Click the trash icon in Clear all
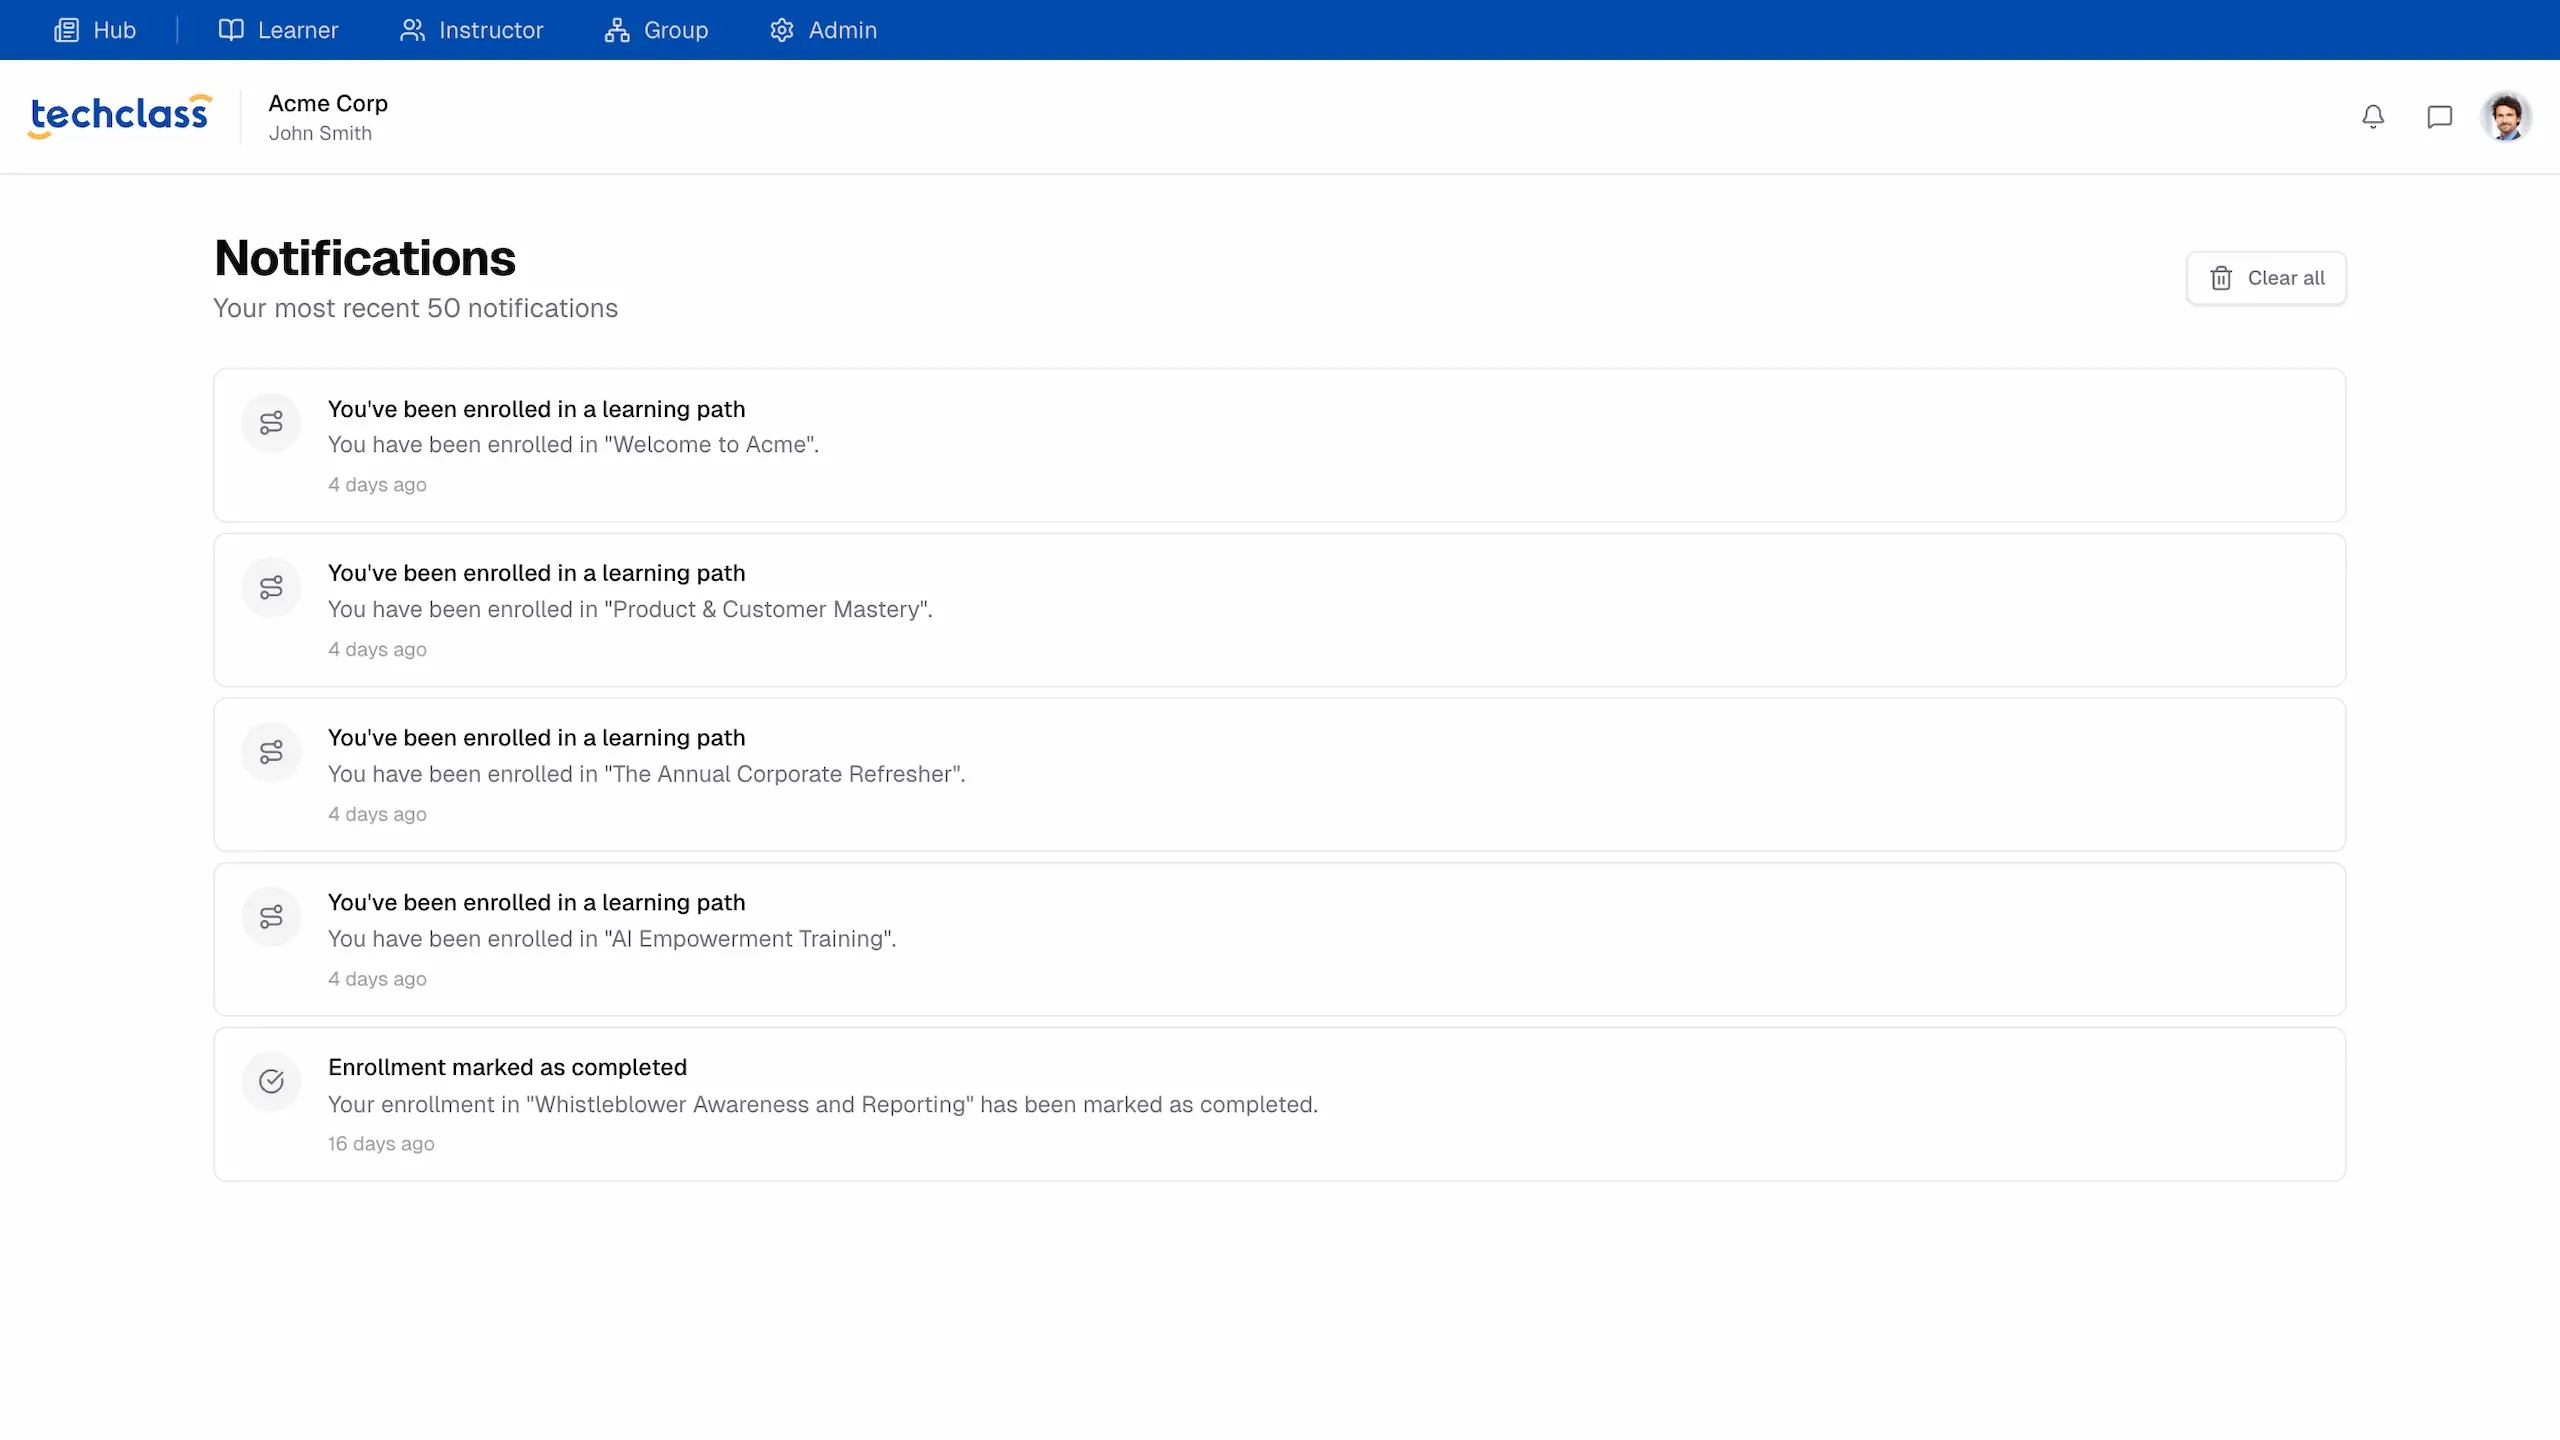 2221,278
